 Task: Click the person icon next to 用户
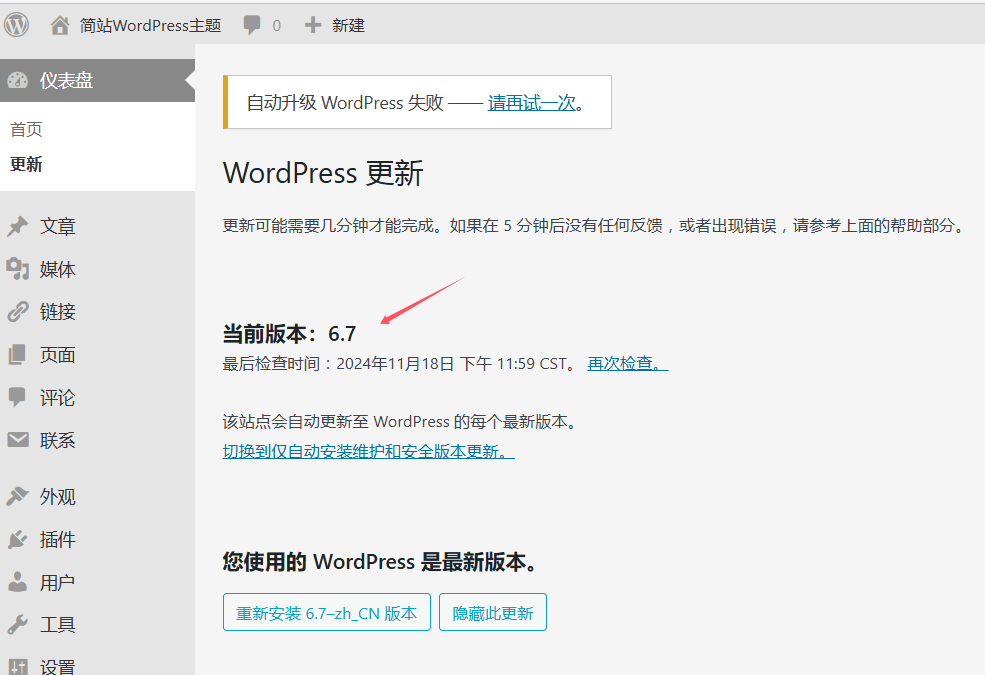(x=18, y=582)
